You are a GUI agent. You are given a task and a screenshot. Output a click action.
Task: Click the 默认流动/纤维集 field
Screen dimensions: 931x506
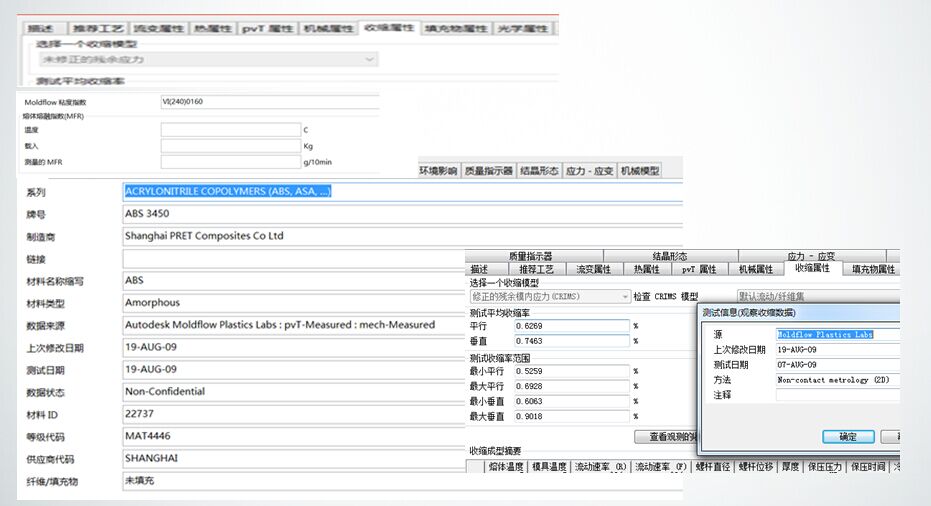point(818,296)
